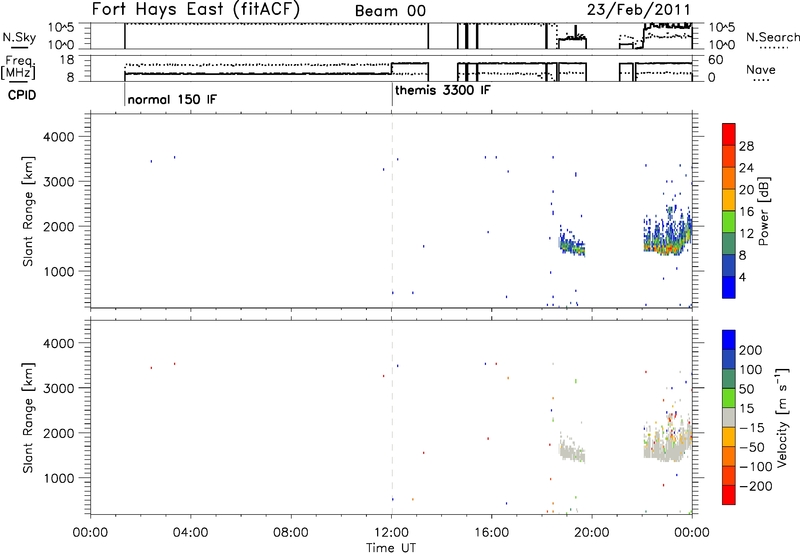Pick the bright green 15–50 Velocity colorbar segment
Screen dimensions: 800x554
[x=729, y=397]
